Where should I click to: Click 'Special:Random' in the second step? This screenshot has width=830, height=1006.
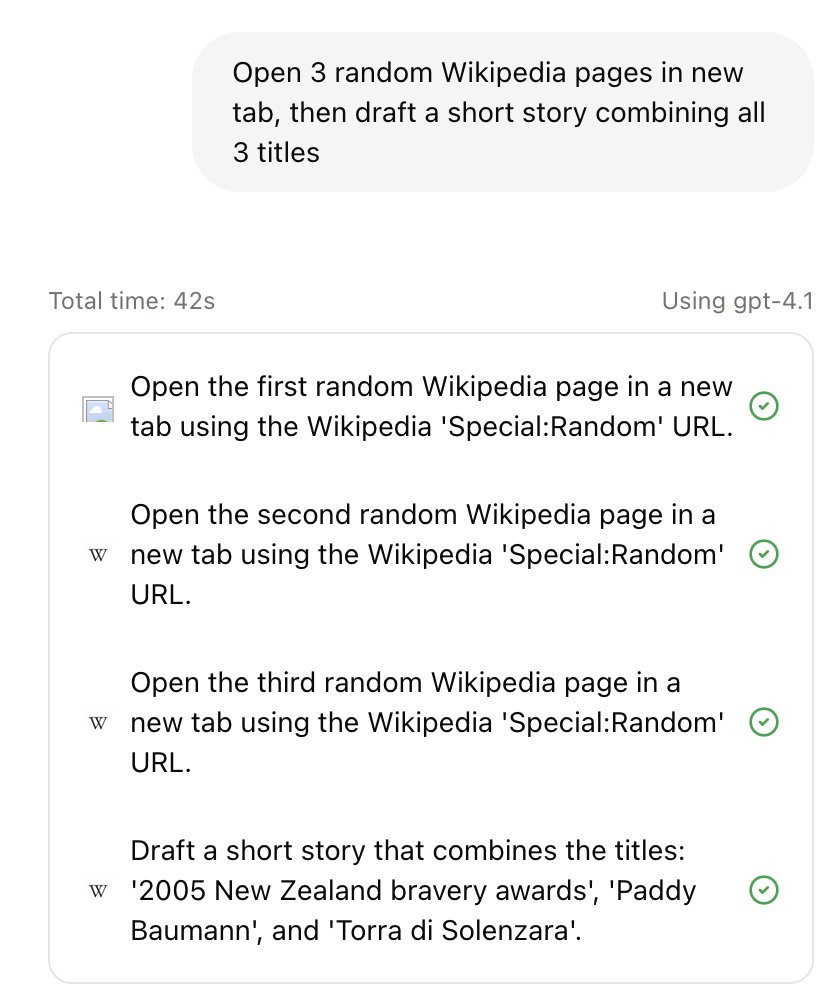pos(612,555)
